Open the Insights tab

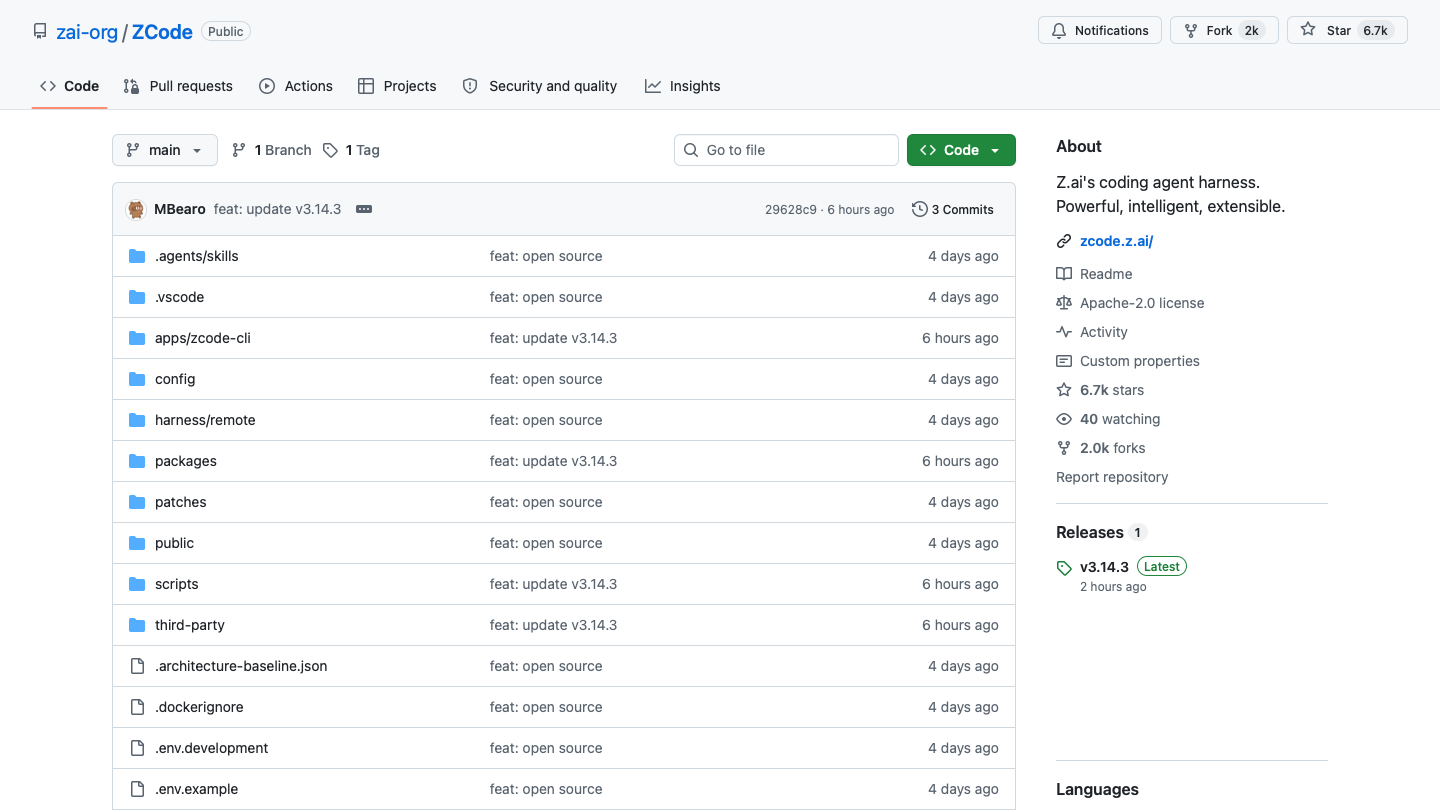[x=683, y=86]
